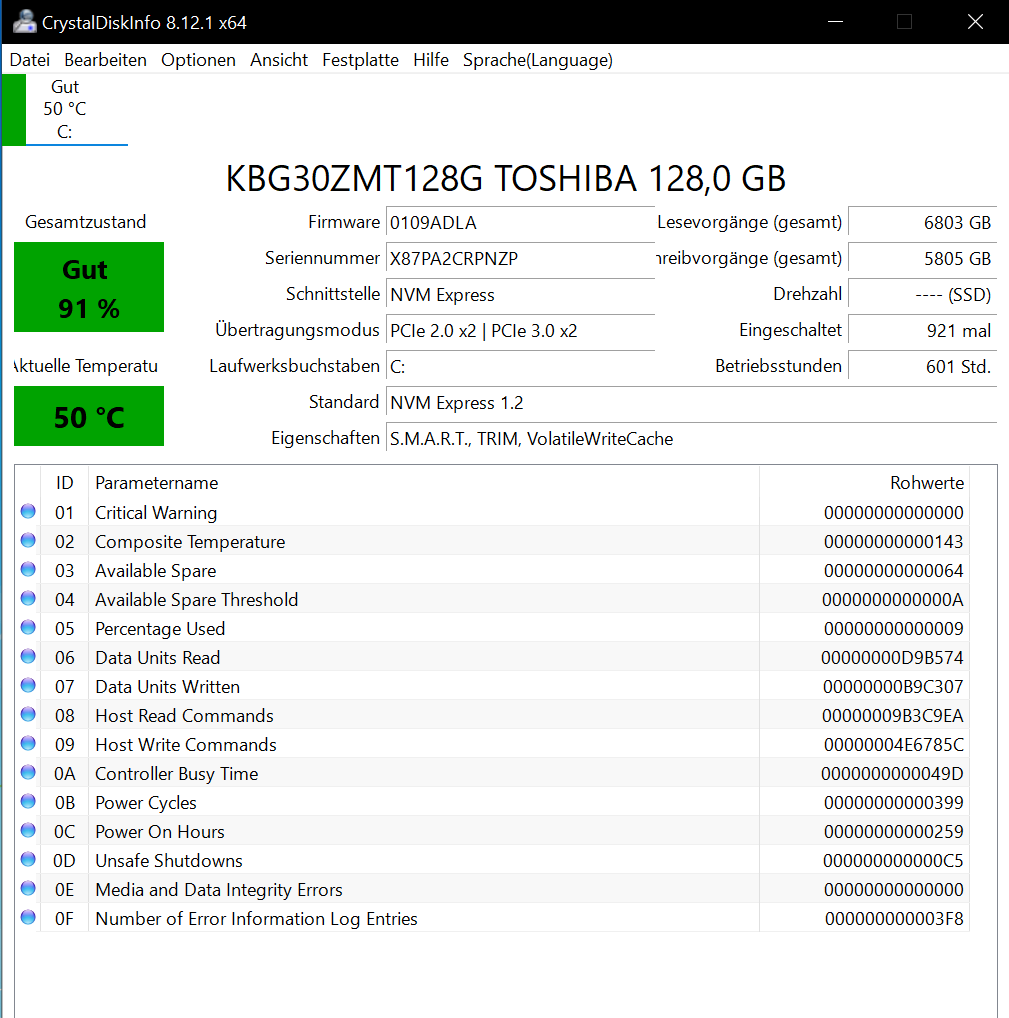
Task: Click the Übertragungsmodus field PCIe 2.0 x2
Action: (x=520, y=330)
